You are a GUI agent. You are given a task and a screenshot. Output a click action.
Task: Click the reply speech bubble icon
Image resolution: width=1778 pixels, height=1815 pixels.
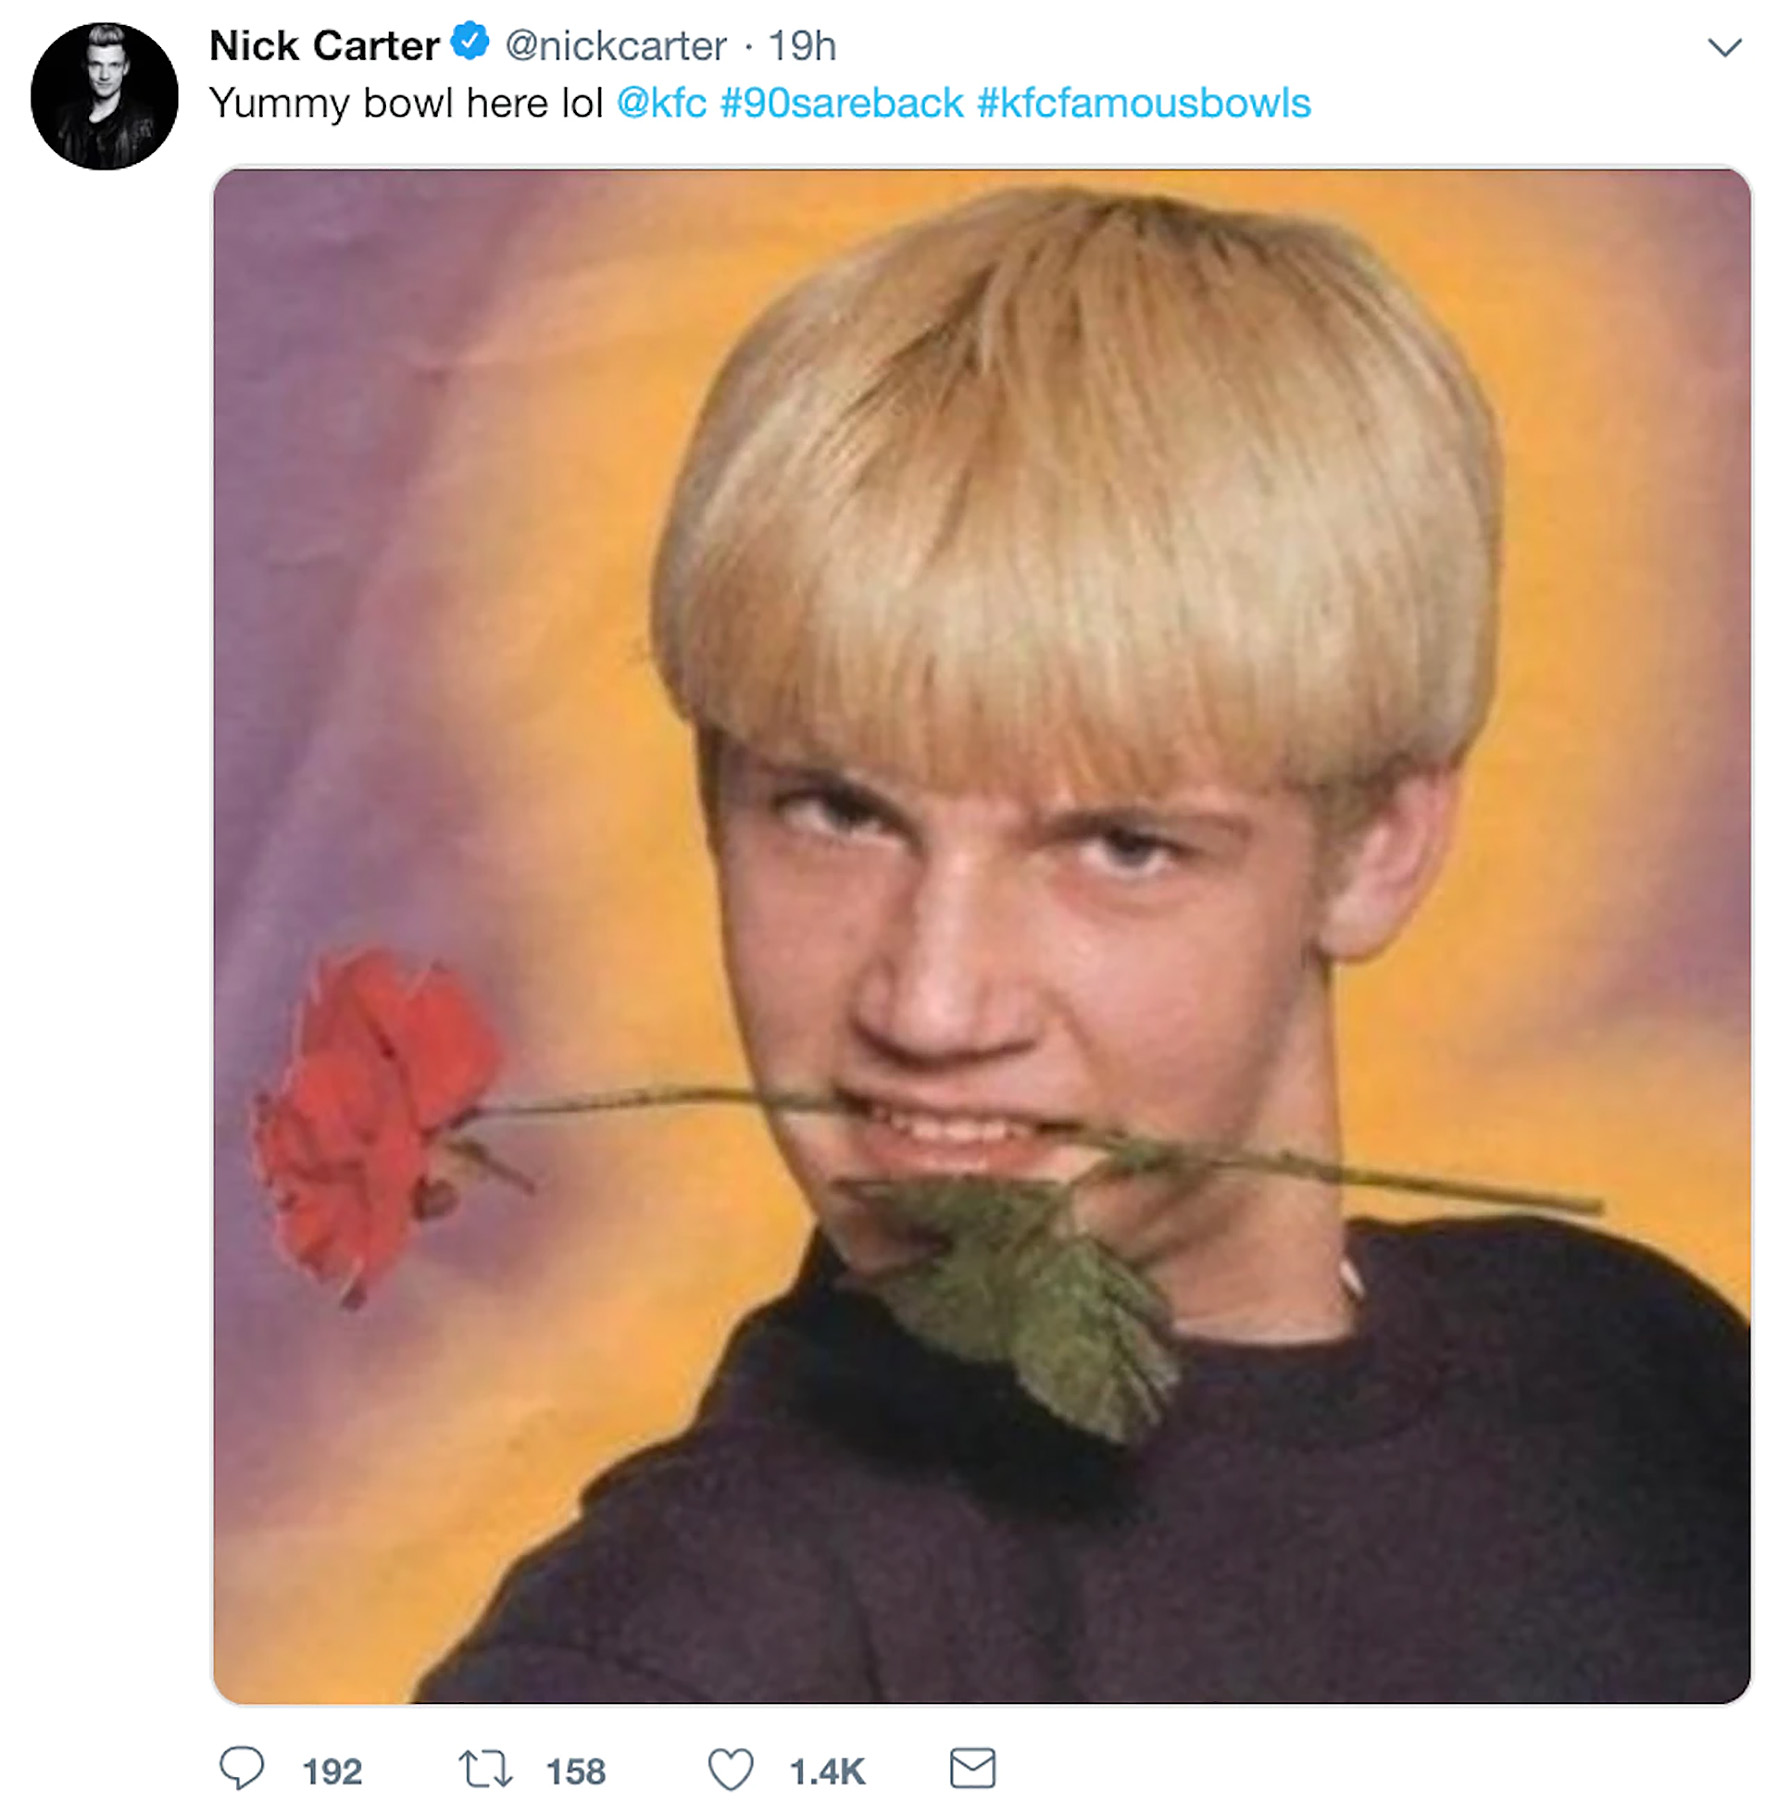click(x=242, y=1767)
